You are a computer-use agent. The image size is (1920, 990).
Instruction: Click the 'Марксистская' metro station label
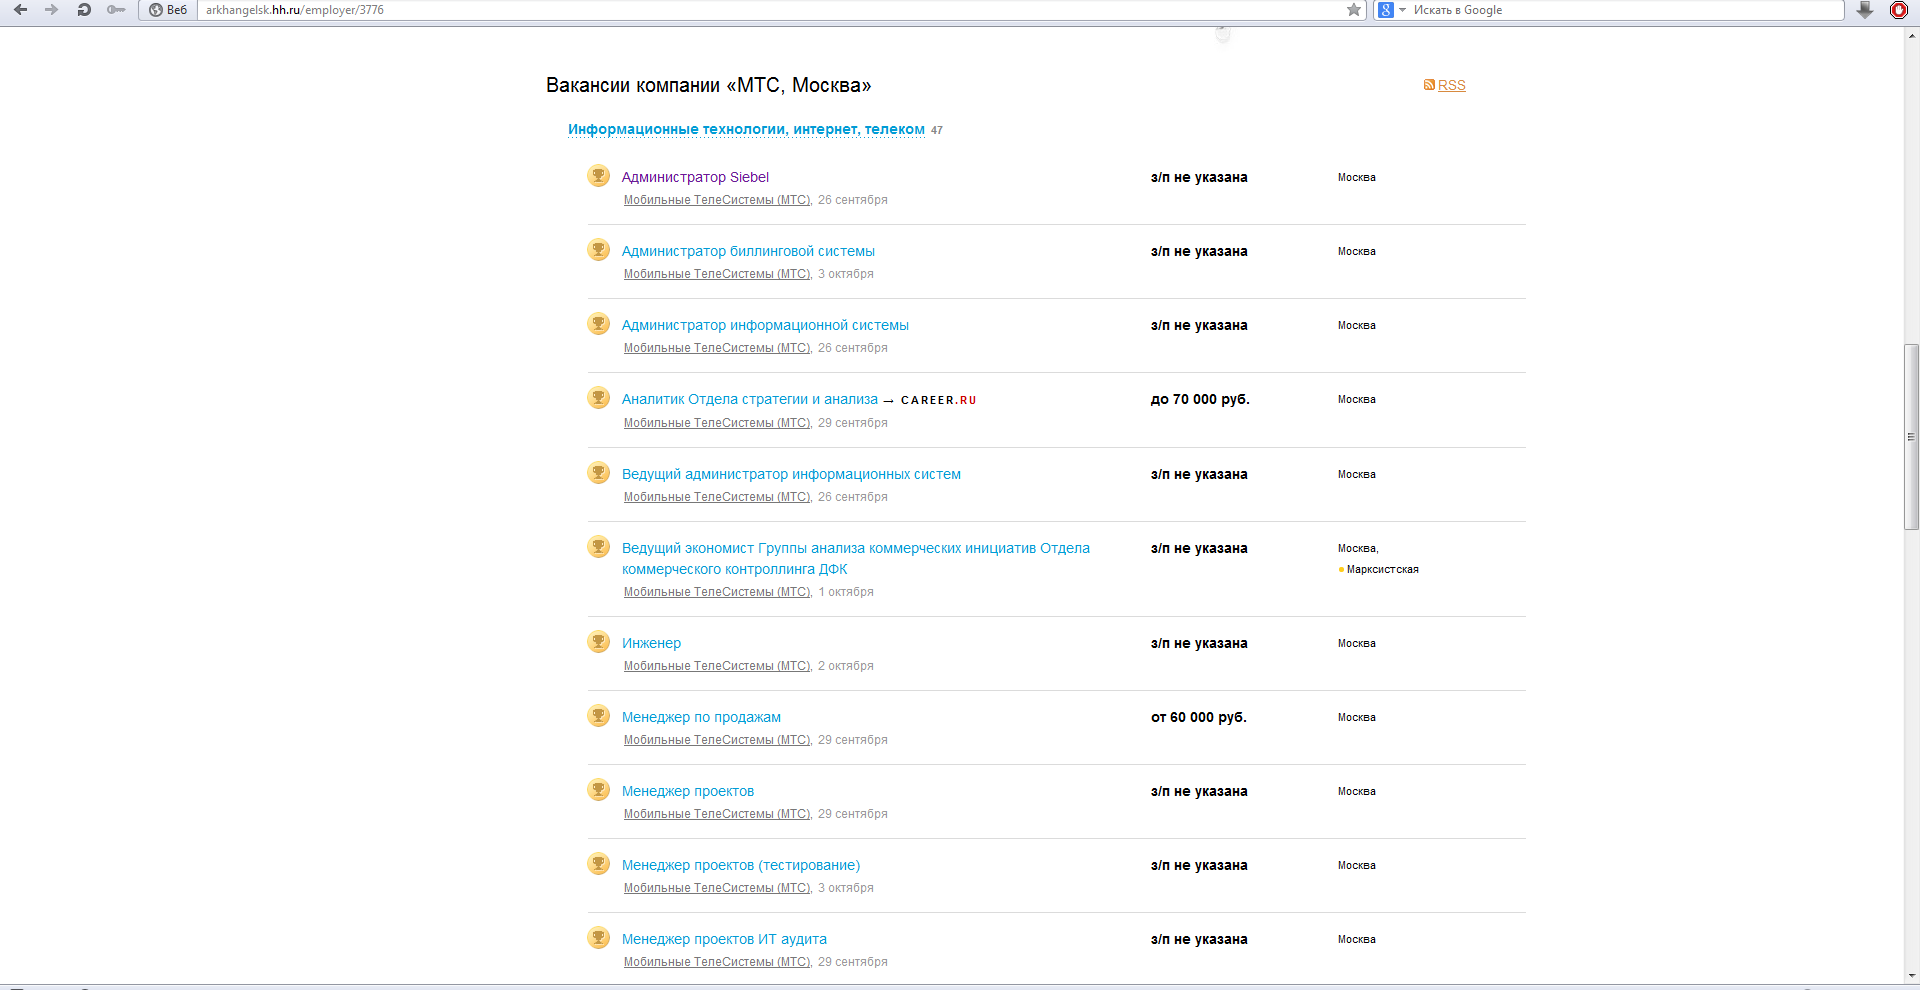[x=1382, y=569]
